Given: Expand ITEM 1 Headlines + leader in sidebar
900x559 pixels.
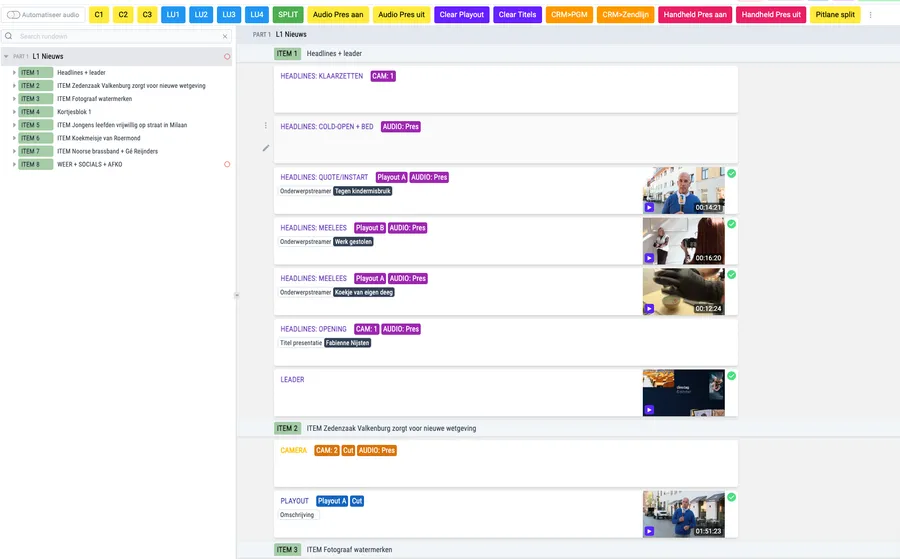Looking at the screenshot, I should (14, 72).
